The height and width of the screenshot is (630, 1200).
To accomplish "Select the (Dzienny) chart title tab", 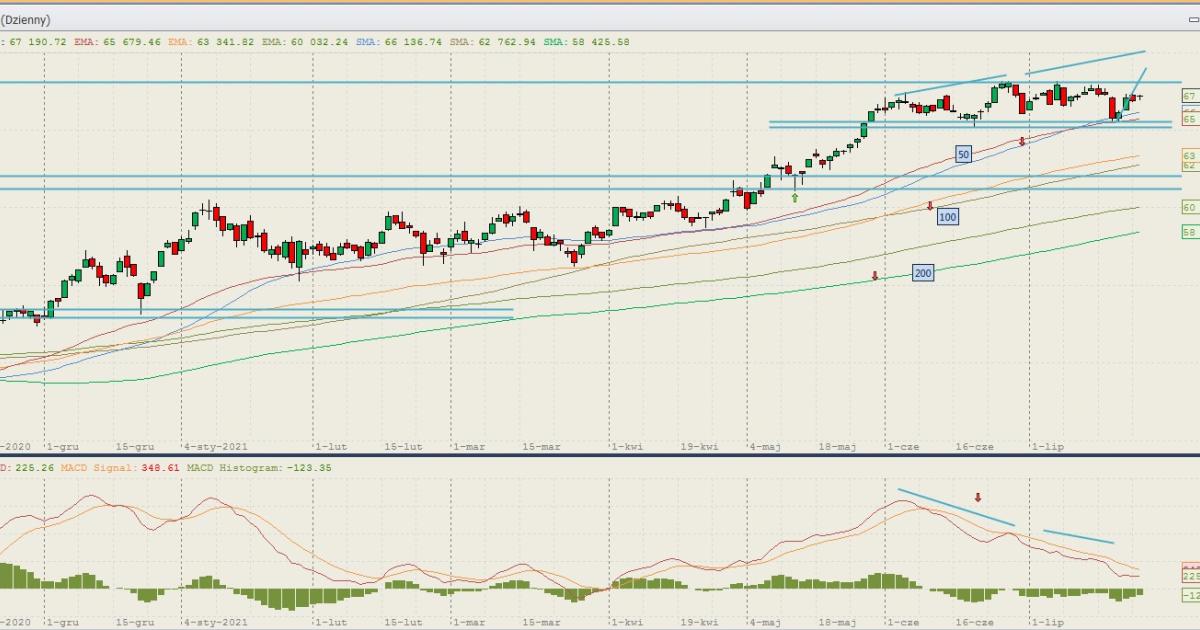I will pyautogui.click(x=26, y=20).
